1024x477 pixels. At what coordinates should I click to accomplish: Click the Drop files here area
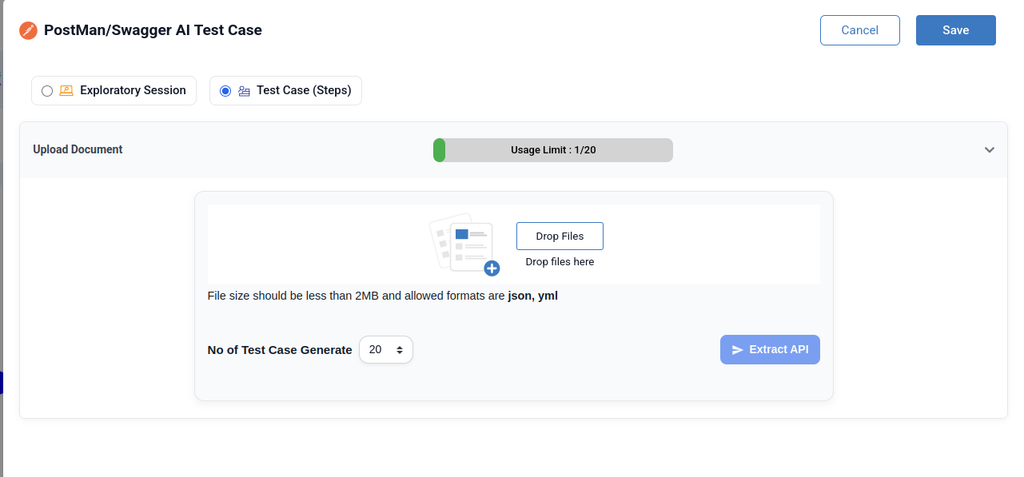point(560,262)
